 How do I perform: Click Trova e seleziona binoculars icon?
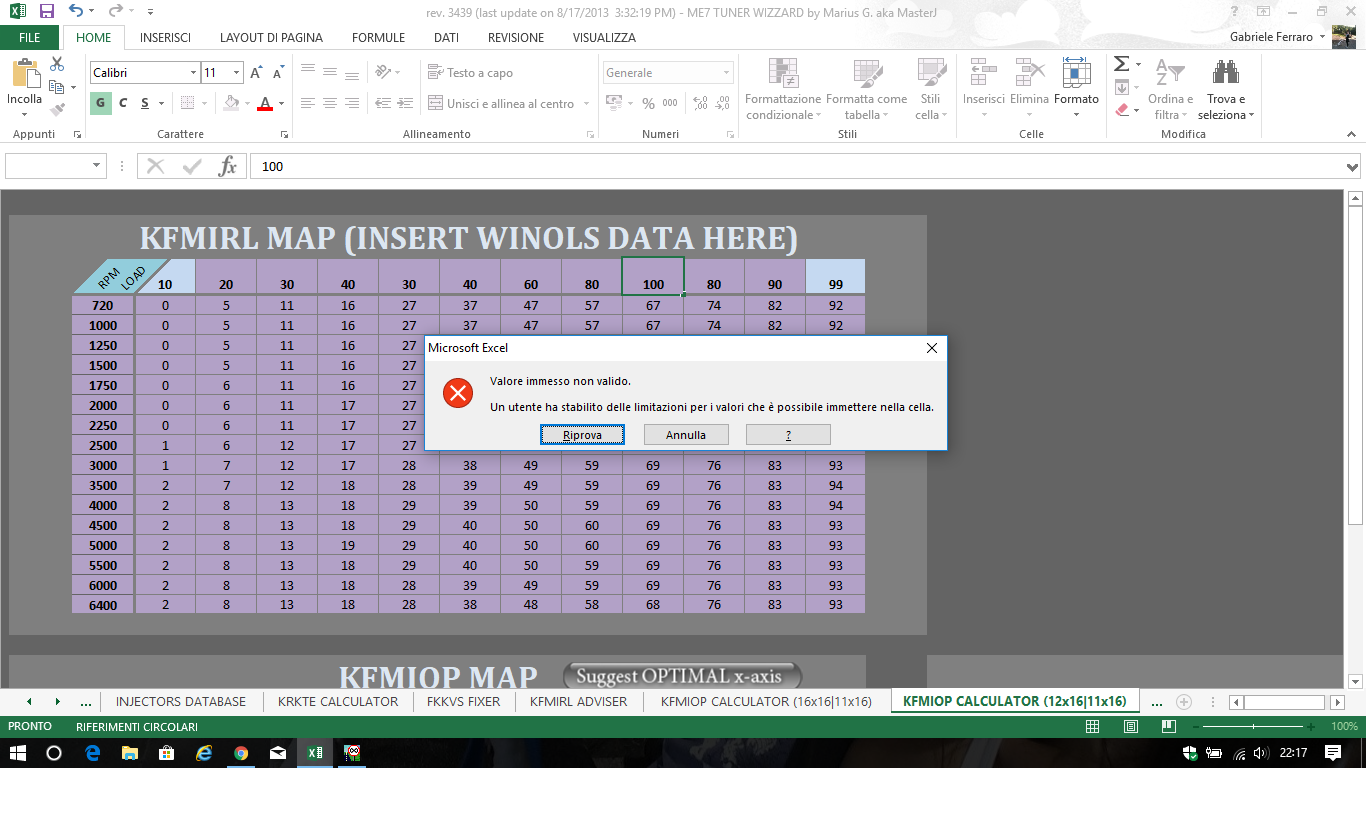pos(1226,73)
